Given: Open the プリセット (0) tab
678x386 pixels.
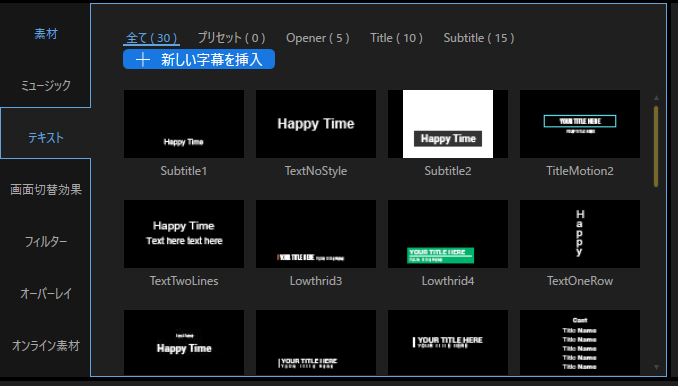Looking at the screenshot, I should (x=231, y=38).
